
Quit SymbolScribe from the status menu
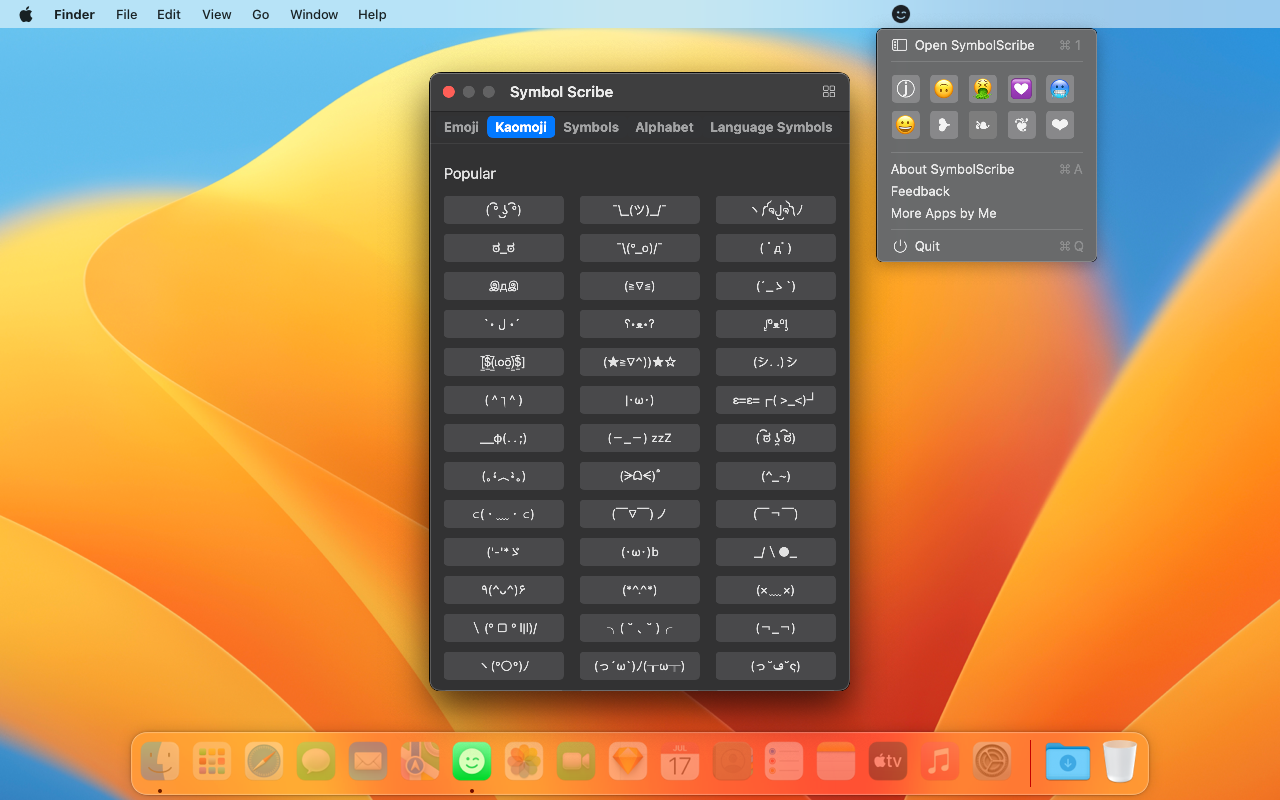pyautogui.click(x=986, y=246)
